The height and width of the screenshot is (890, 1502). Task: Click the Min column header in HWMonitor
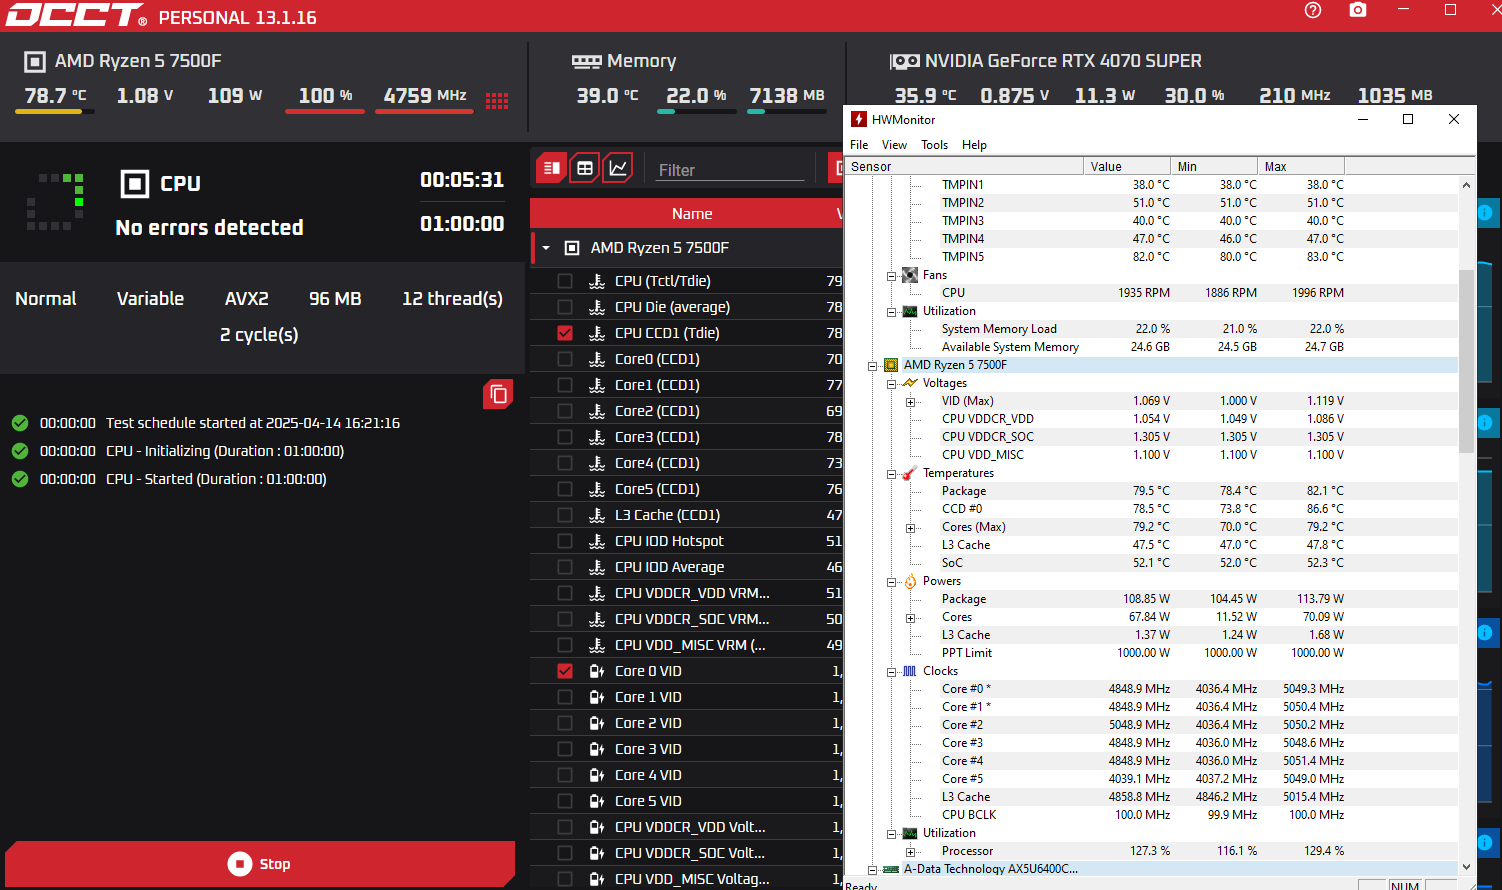(x=1214, y=167)
